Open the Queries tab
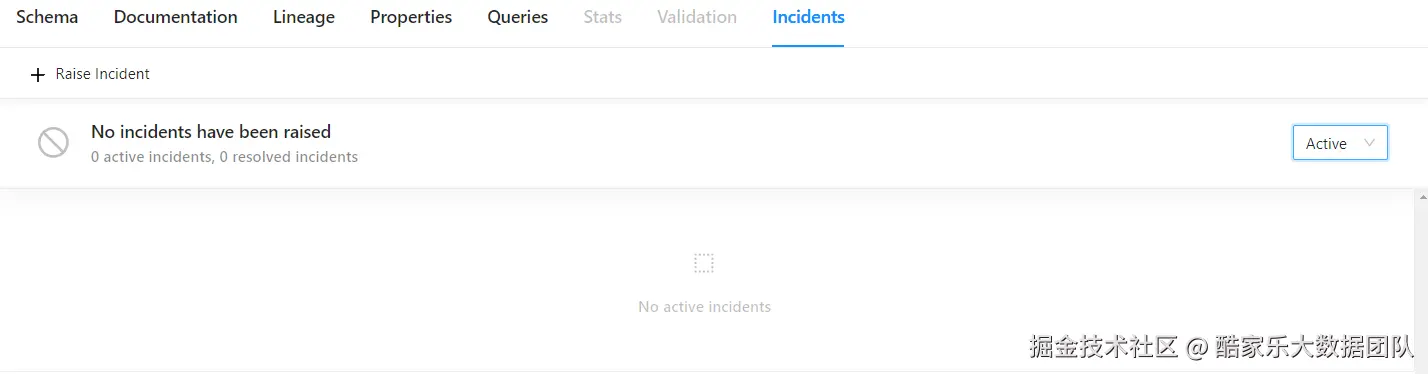Screen dimensions: 1428x374 pos(518,17)
